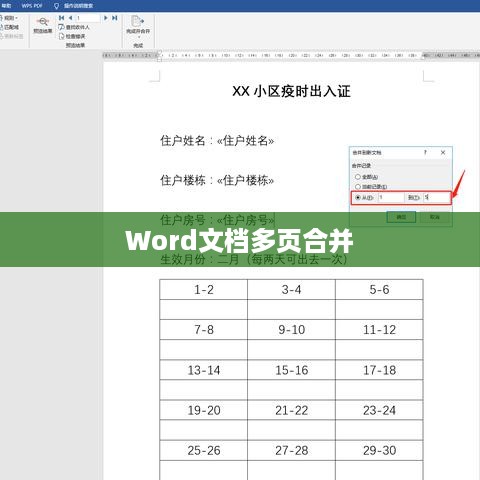Click table cell 13-14
This screenshot has width=480, height=480.
[x=204, y=370]
